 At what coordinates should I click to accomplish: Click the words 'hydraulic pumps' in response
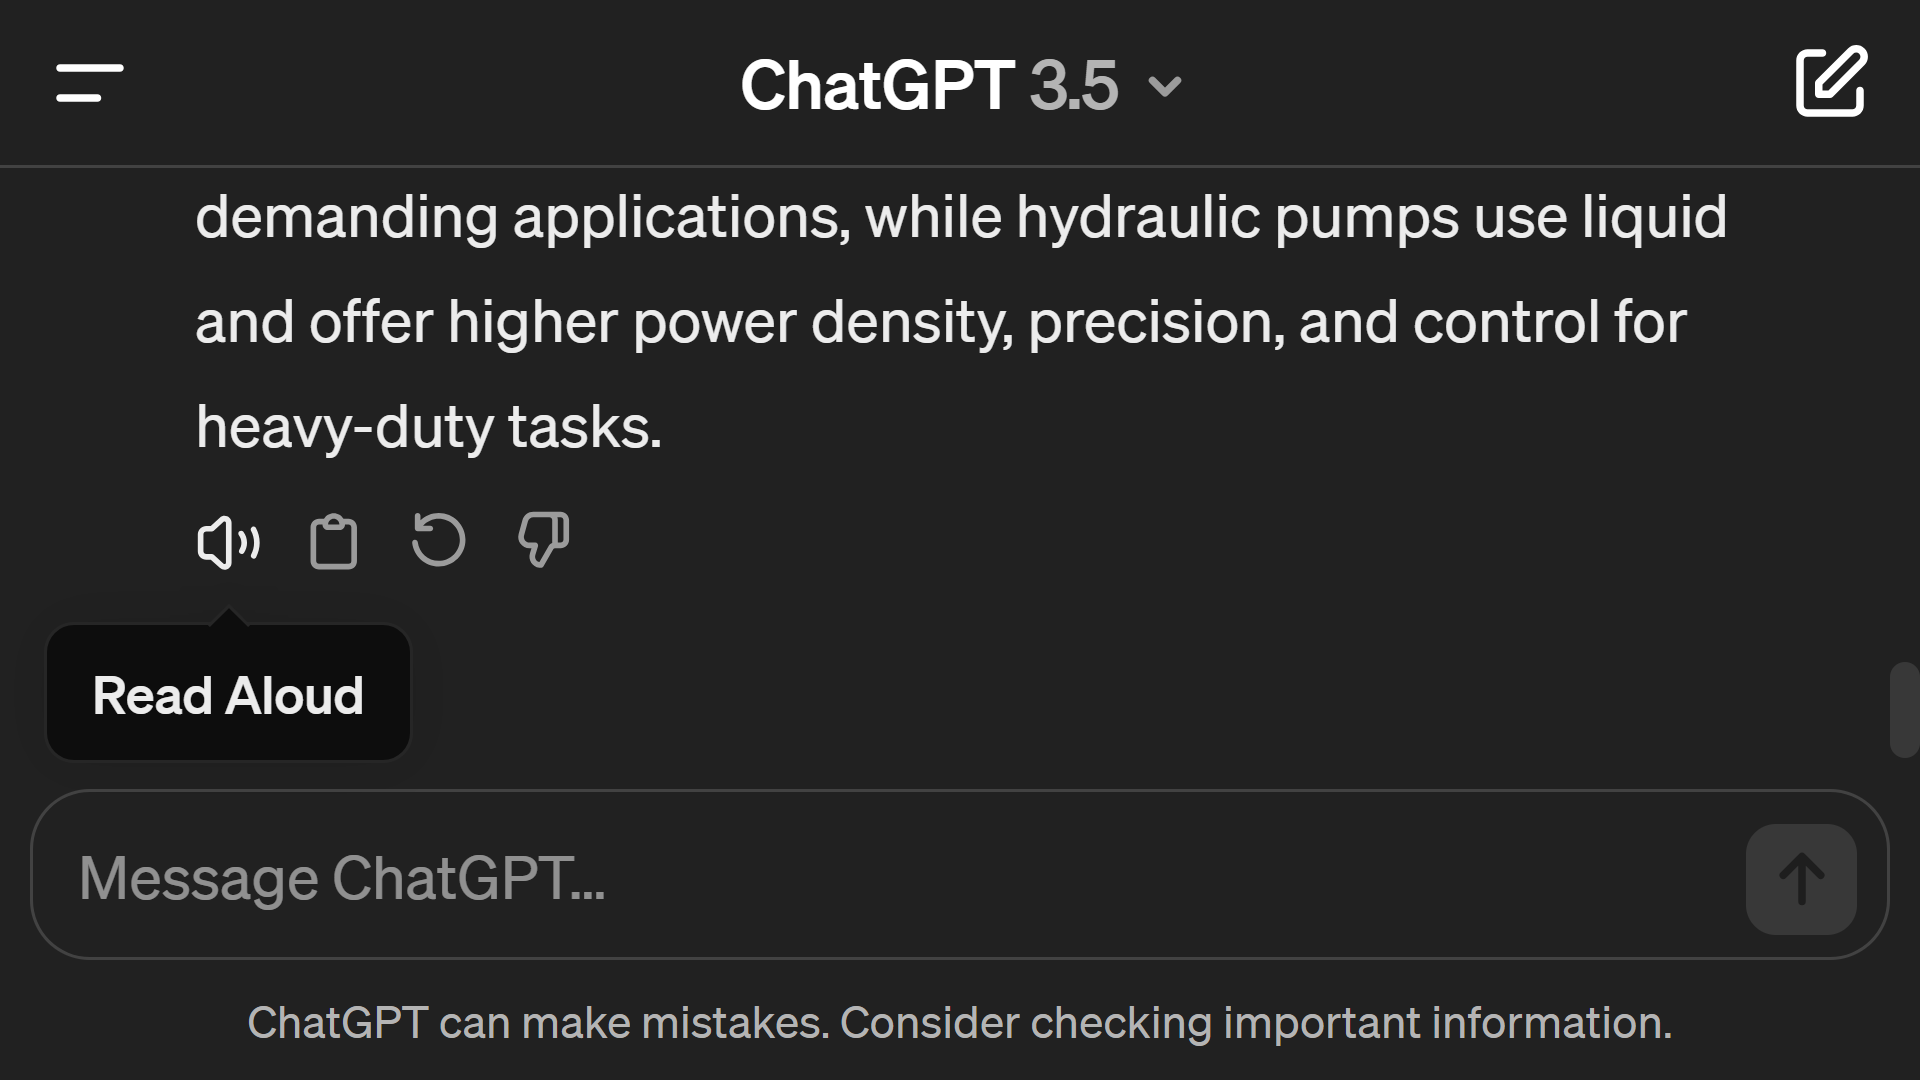point(1237,217)
